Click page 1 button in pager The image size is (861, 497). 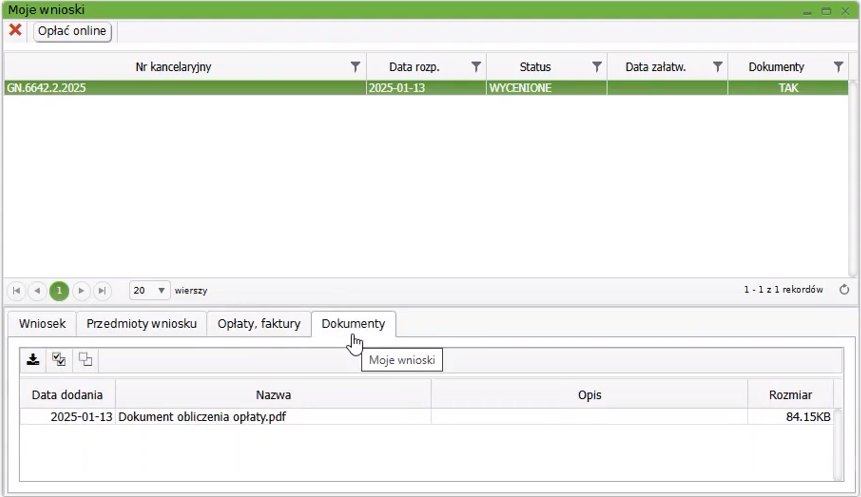pos(59,291)
